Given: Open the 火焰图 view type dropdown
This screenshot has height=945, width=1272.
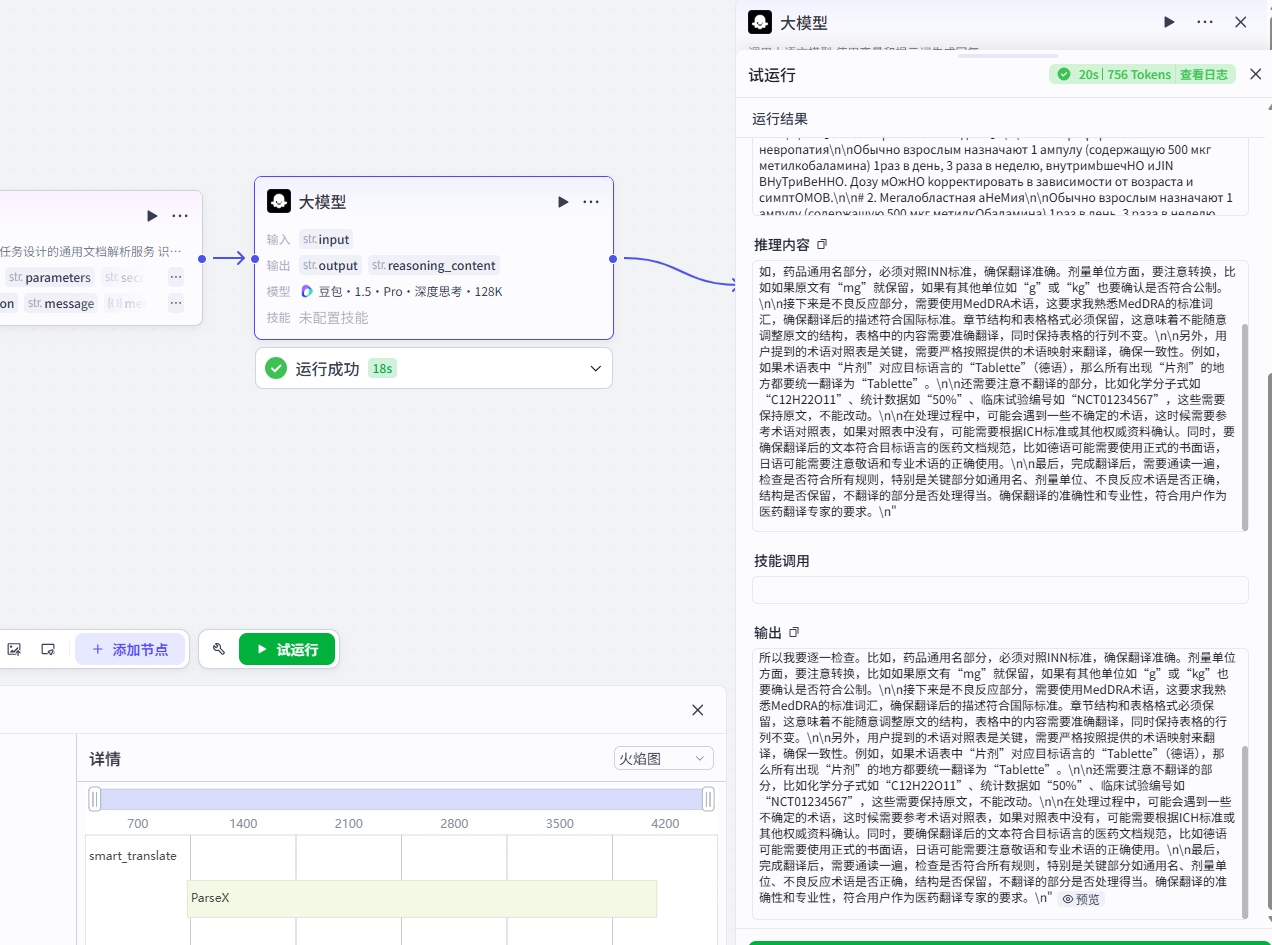Looking at the screenshot, I should point(664,758).
